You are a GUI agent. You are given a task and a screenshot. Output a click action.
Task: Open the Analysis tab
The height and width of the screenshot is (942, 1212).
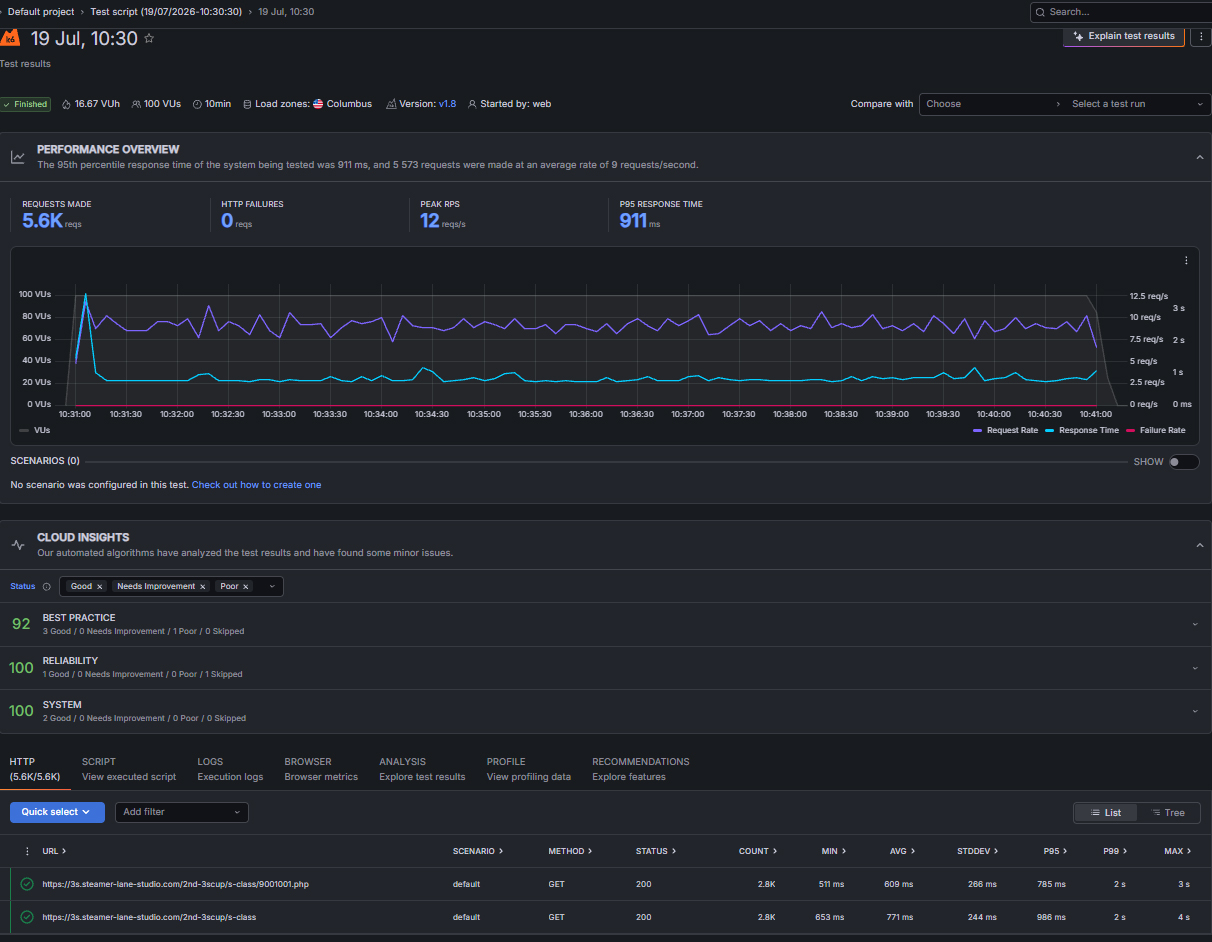pos(422,769)
